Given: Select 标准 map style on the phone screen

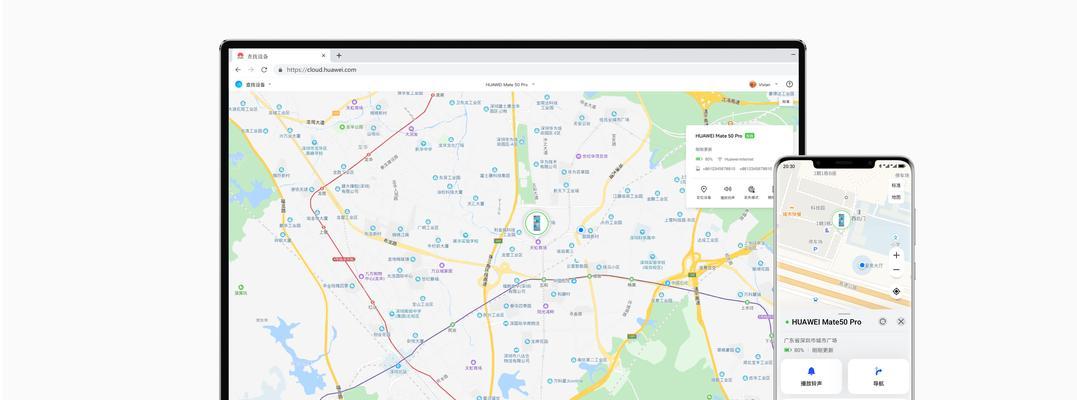Looking at the screenshot, I should (896, 185).
